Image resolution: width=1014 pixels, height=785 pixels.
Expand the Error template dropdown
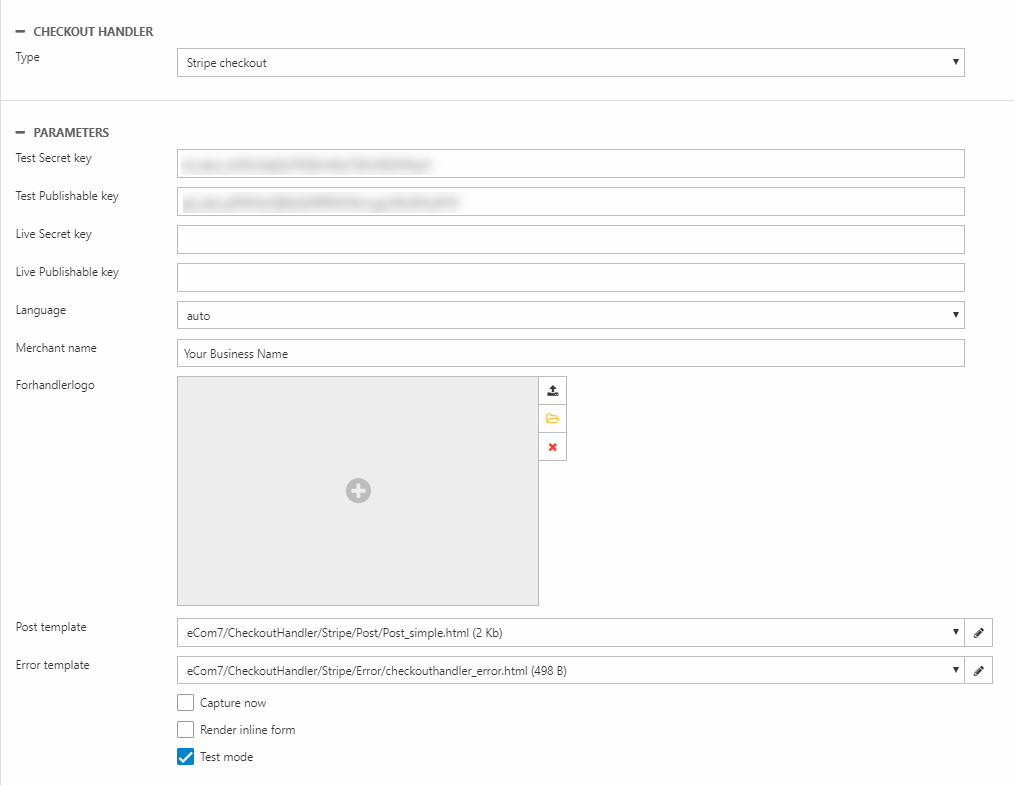570,671
